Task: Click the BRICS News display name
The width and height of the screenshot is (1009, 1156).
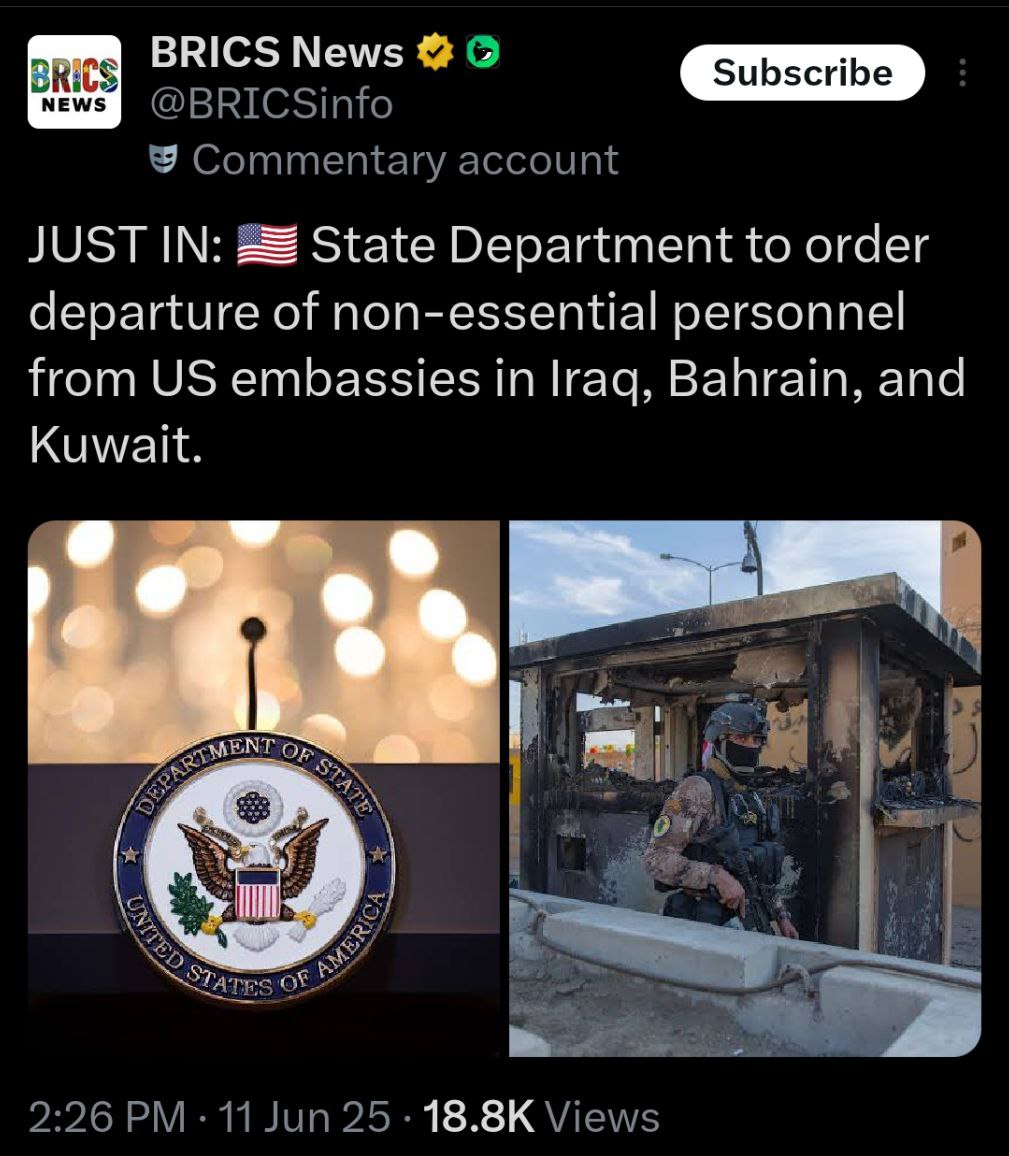Action: tap(277, 52)
